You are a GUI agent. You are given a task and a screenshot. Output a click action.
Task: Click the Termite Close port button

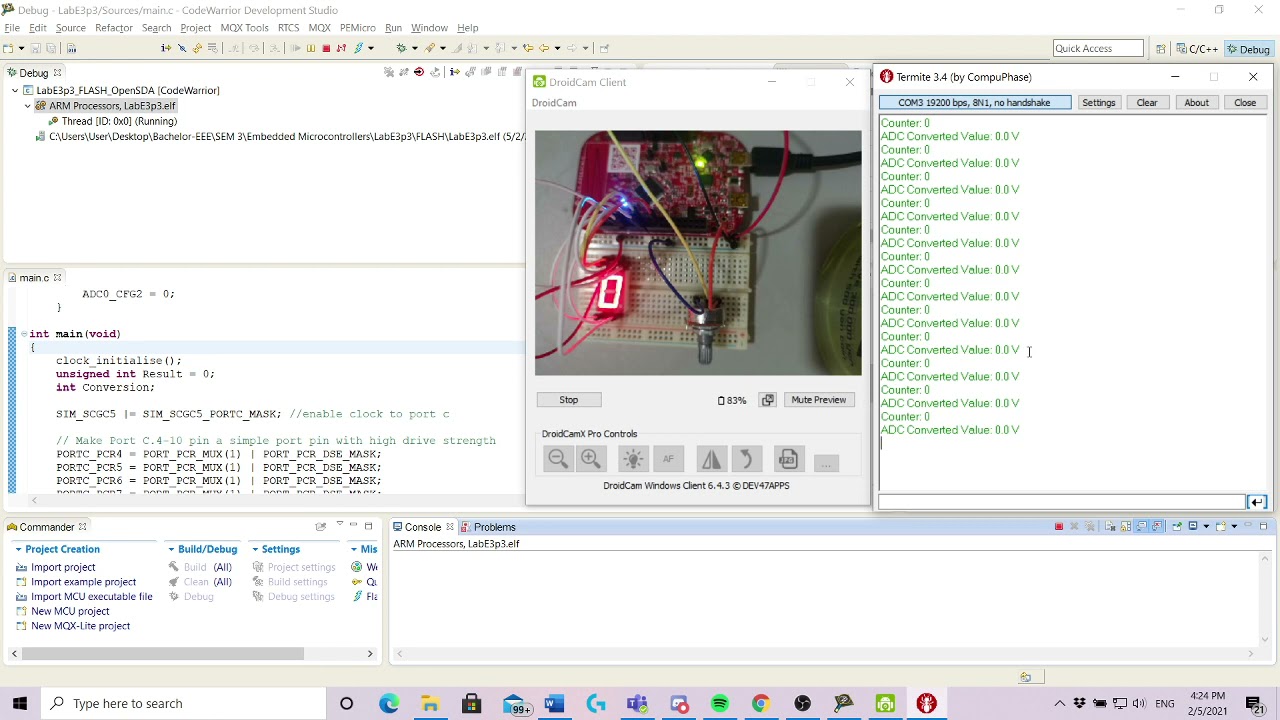click(1245, 102)
